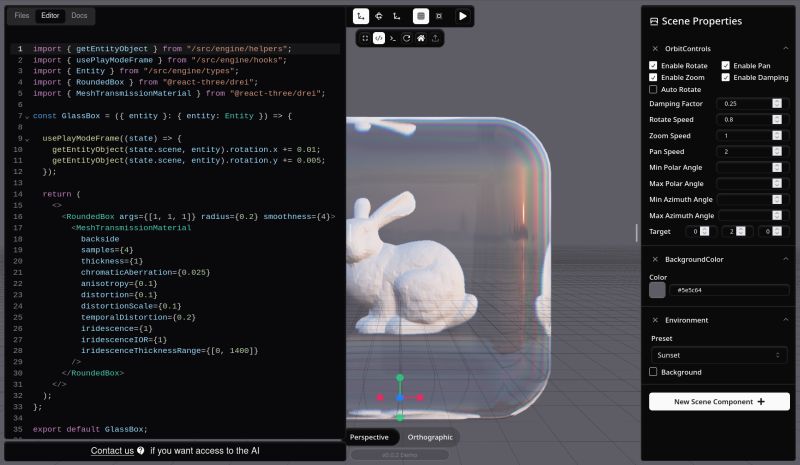Adjust the Max Polar Angle stepper
The height and width of the screenshot is (465, 800).
pos(777,183)
